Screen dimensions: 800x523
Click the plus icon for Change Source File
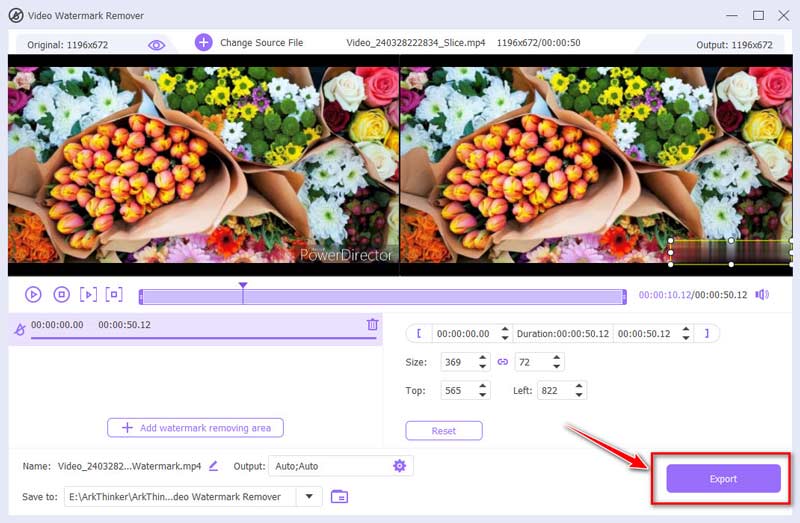point(204,42)
